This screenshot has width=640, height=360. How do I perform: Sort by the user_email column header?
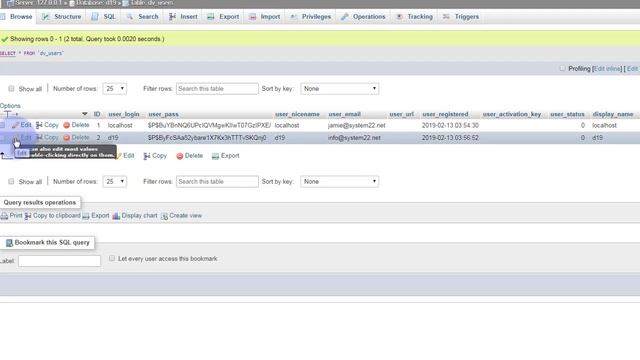344,114
